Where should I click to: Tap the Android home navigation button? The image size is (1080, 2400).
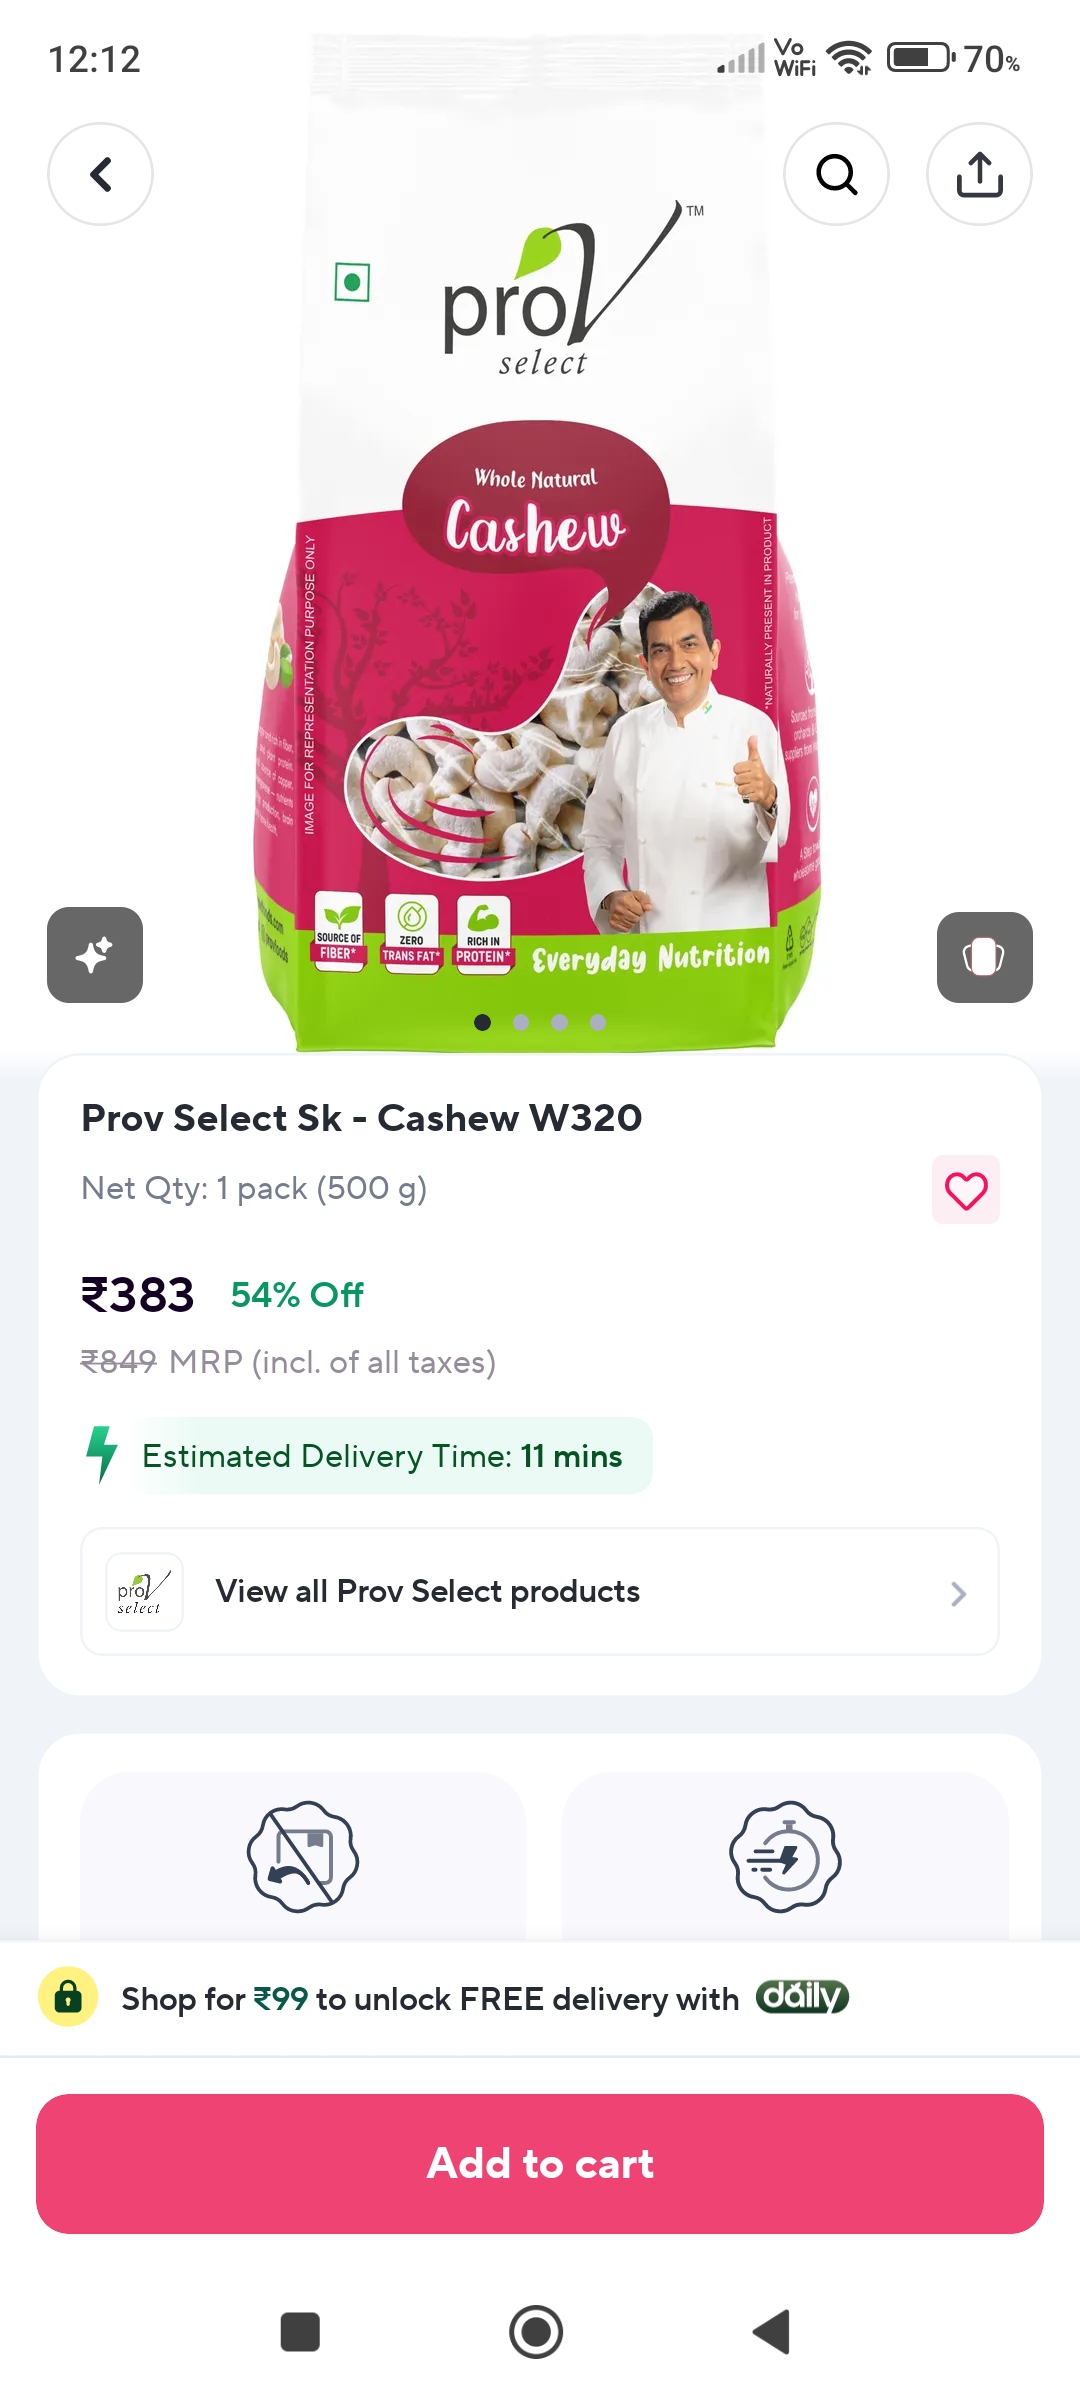tap(536, 2332)
